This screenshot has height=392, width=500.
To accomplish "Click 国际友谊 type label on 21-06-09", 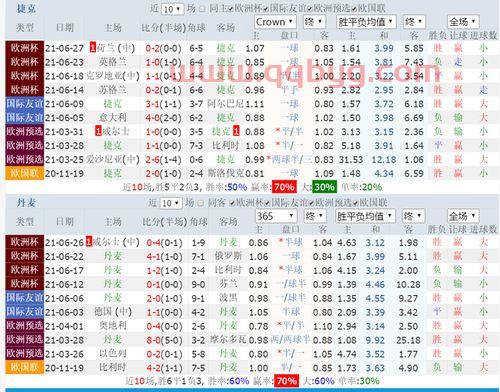I will [x=24, y=104].
